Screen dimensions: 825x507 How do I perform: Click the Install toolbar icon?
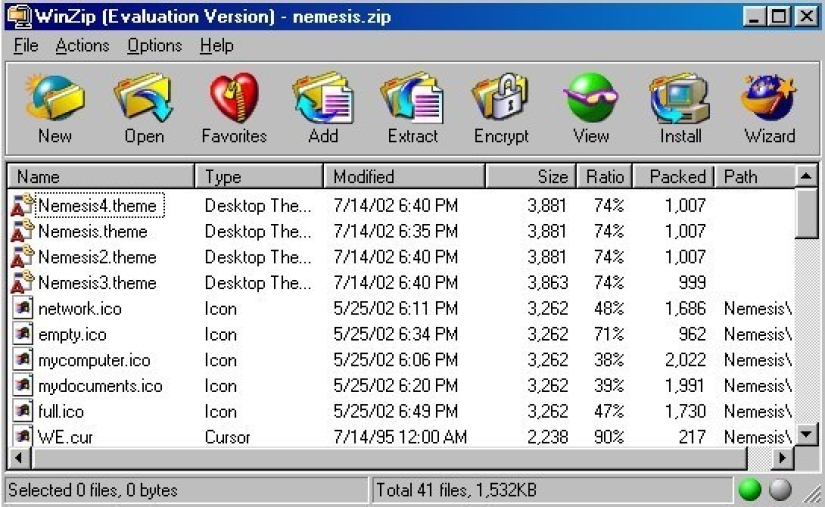click(680, 108)
